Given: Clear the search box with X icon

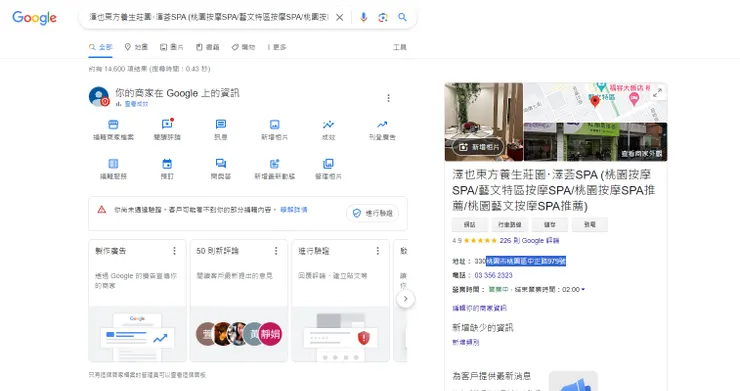Looking at the screenshot, I should pyautogui.click(x=339, y=17).
